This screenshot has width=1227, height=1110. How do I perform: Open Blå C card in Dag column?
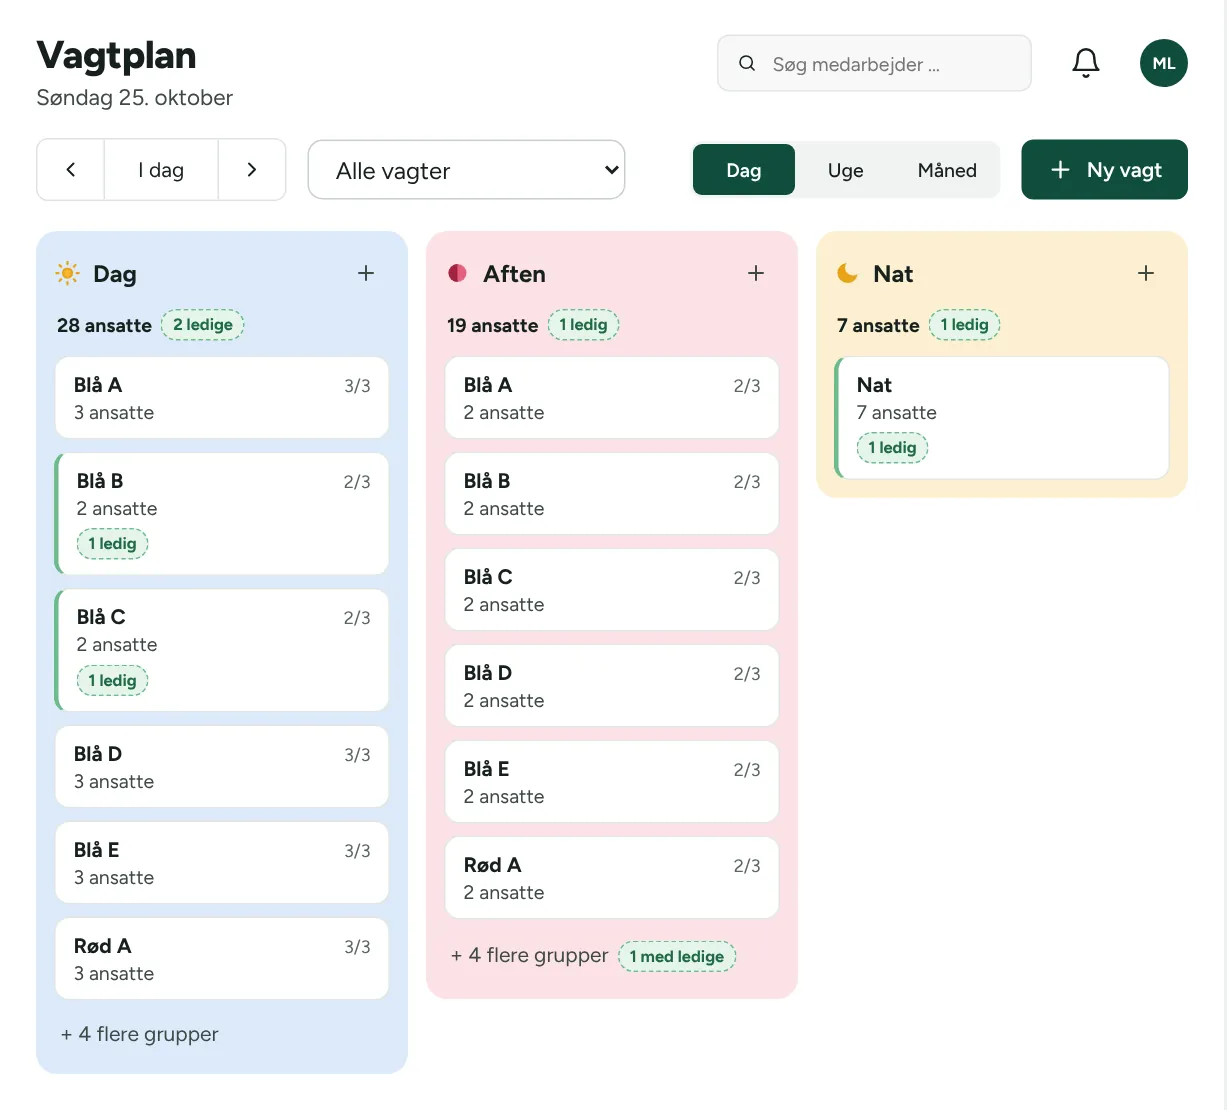pos(222,650)
